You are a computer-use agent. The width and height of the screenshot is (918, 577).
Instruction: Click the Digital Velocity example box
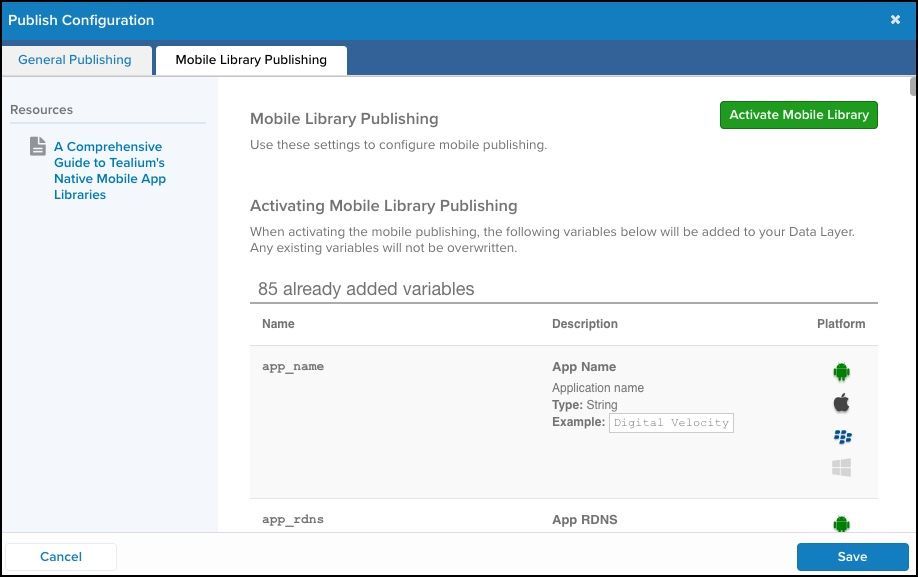pos(671,423)
